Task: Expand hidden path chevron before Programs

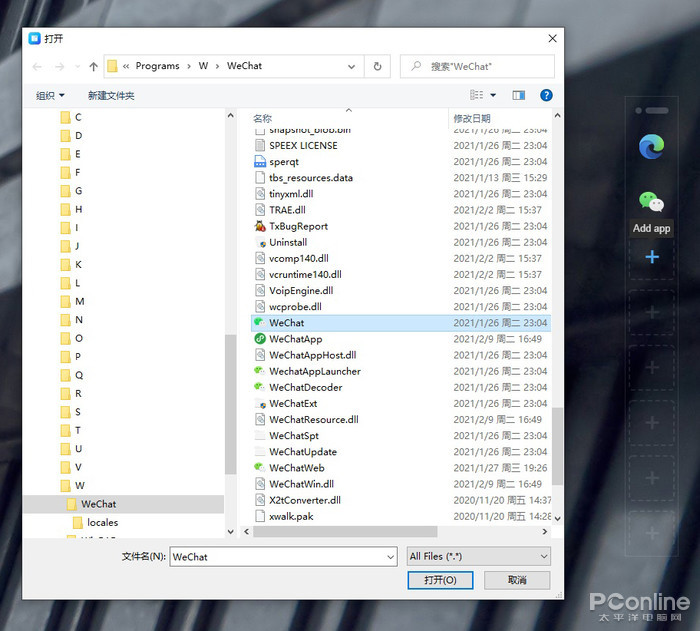Action: [x=126, y=67]
